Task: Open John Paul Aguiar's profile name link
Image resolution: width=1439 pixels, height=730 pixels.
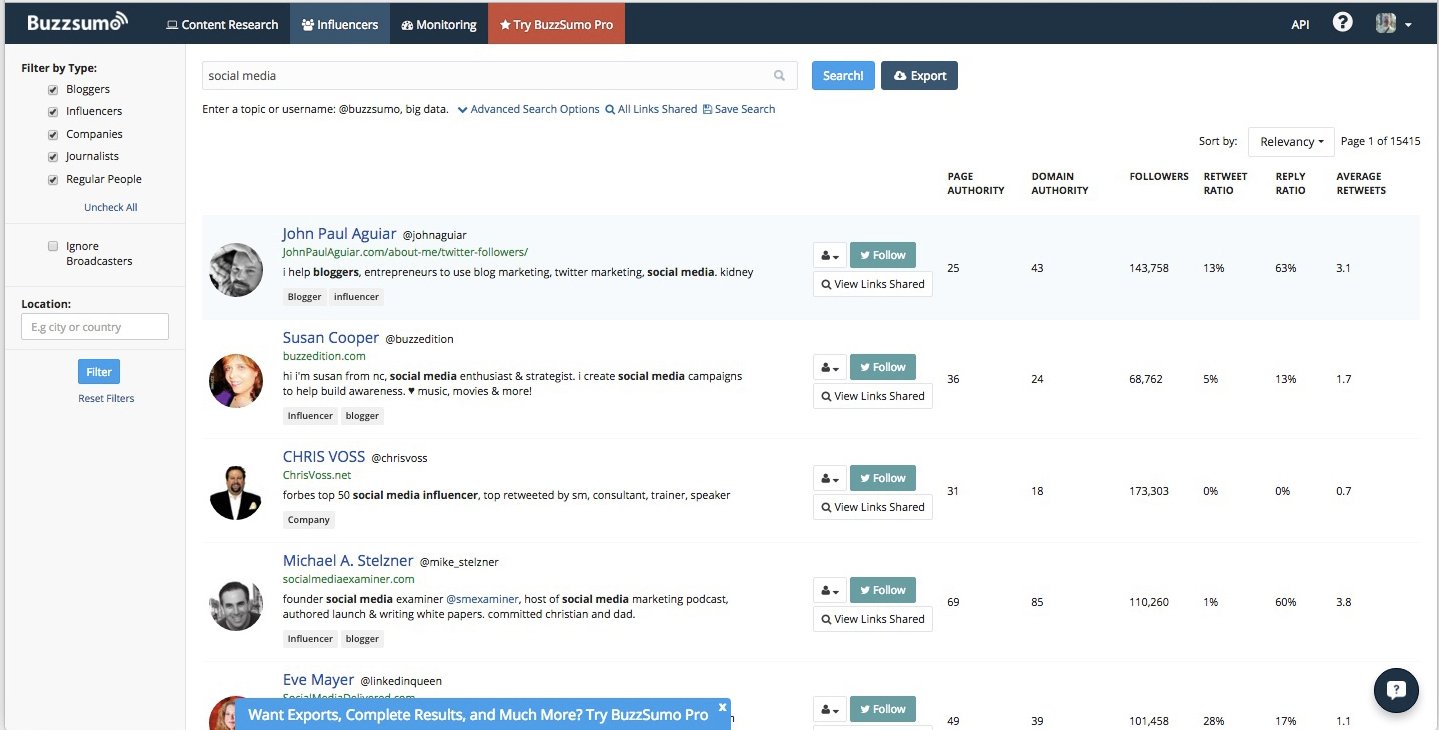Action: click(x=339, y=234)
